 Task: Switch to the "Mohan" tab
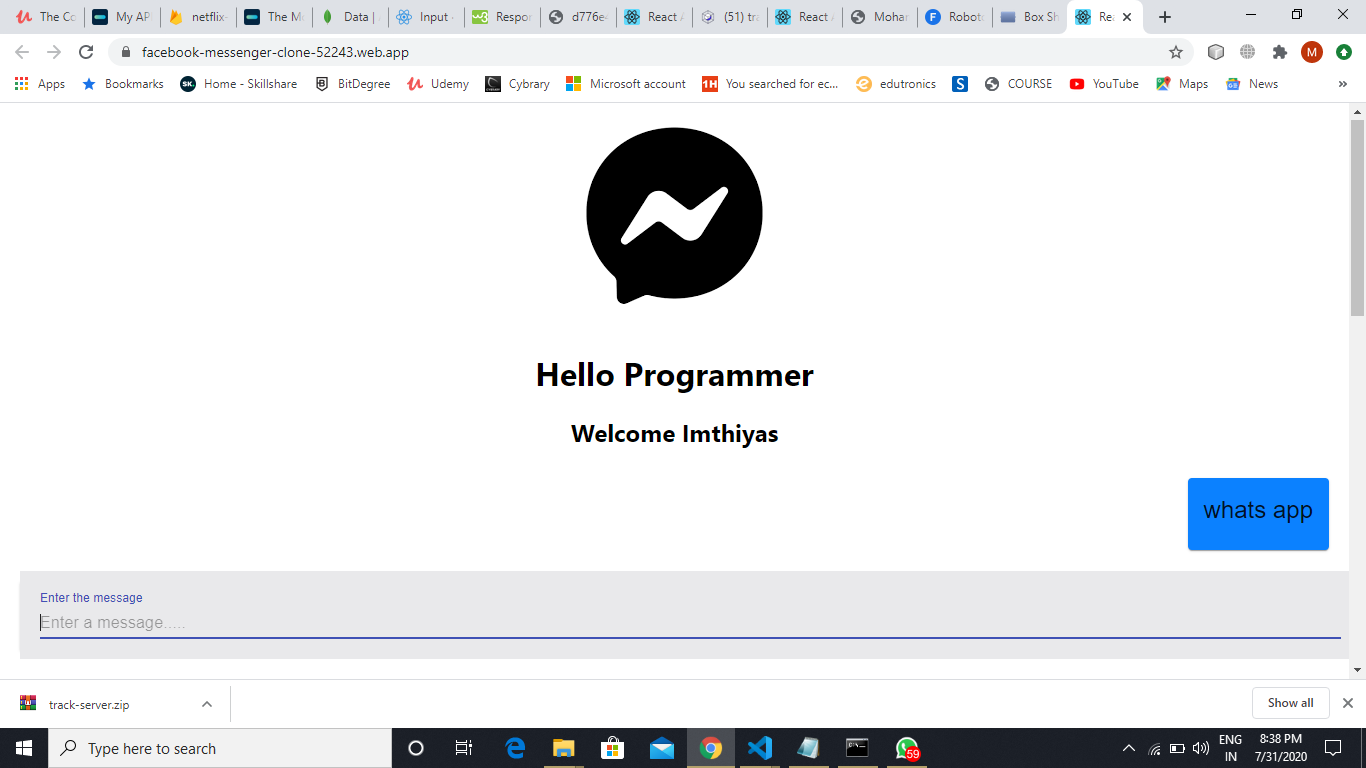tap(879, 17)
